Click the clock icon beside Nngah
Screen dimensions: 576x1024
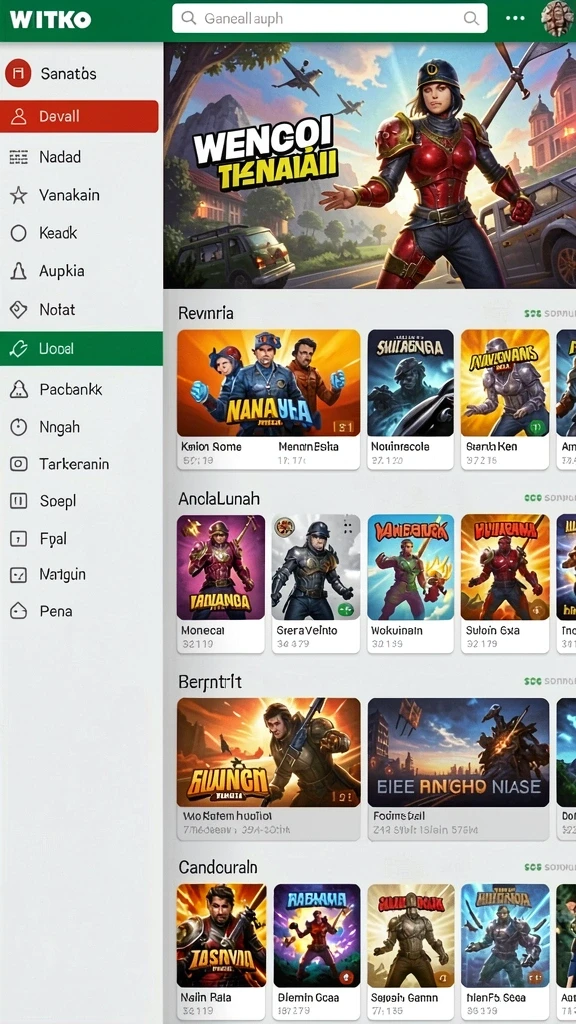click(18, 427)
